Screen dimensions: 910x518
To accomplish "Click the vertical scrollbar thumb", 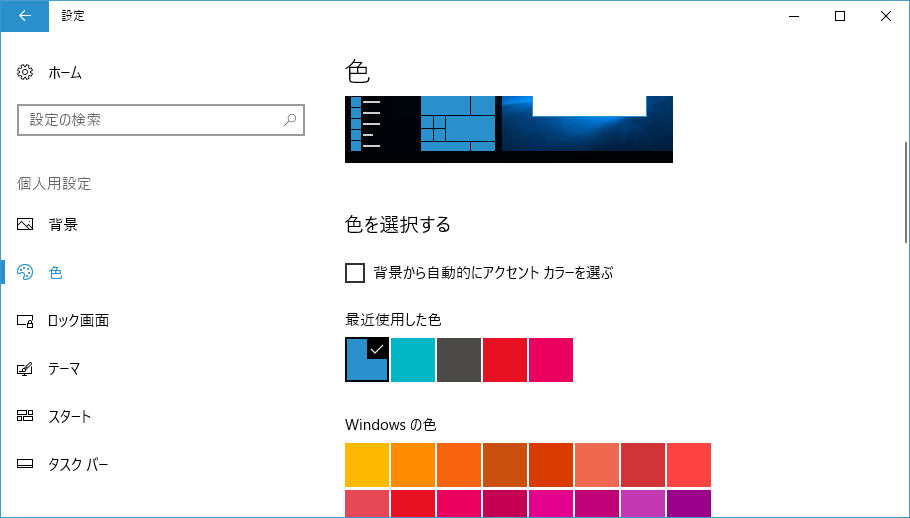I will click(907, 191).
